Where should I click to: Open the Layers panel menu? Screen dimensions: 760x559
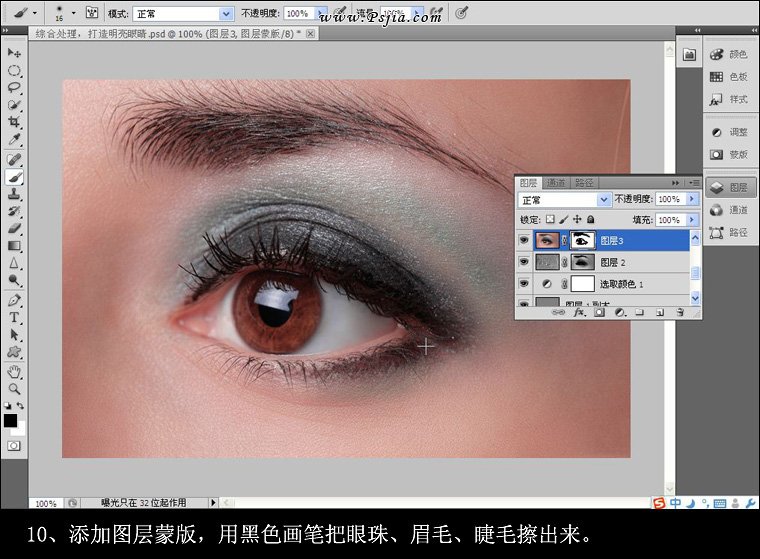point(694,183)
